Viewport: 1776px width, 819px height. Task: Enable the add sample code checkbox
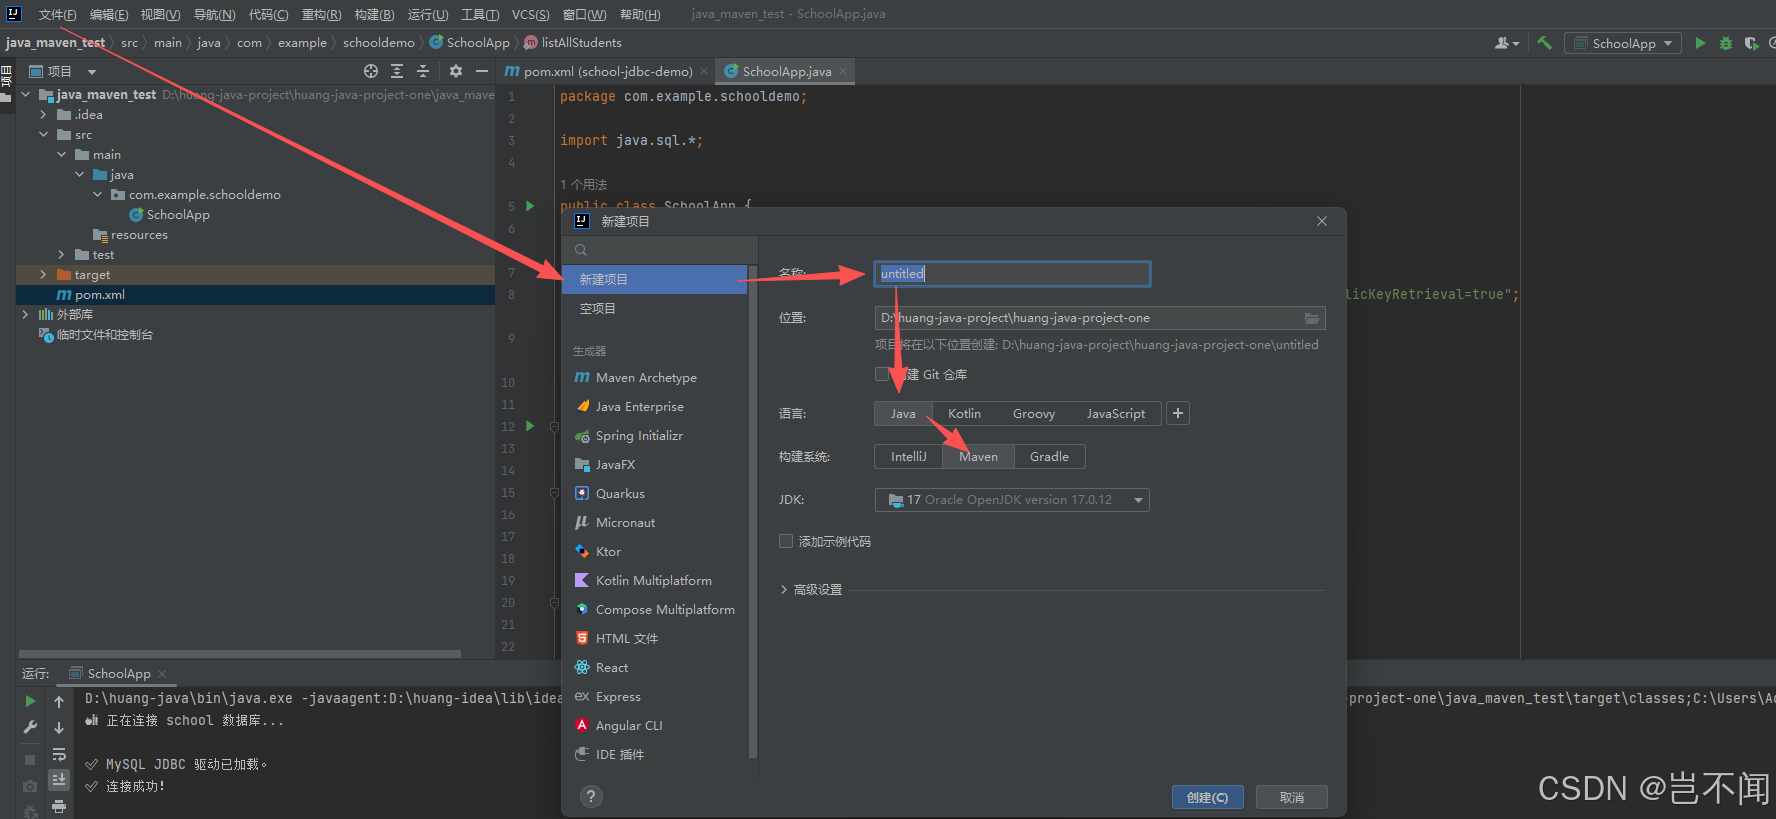pos(786,541)
